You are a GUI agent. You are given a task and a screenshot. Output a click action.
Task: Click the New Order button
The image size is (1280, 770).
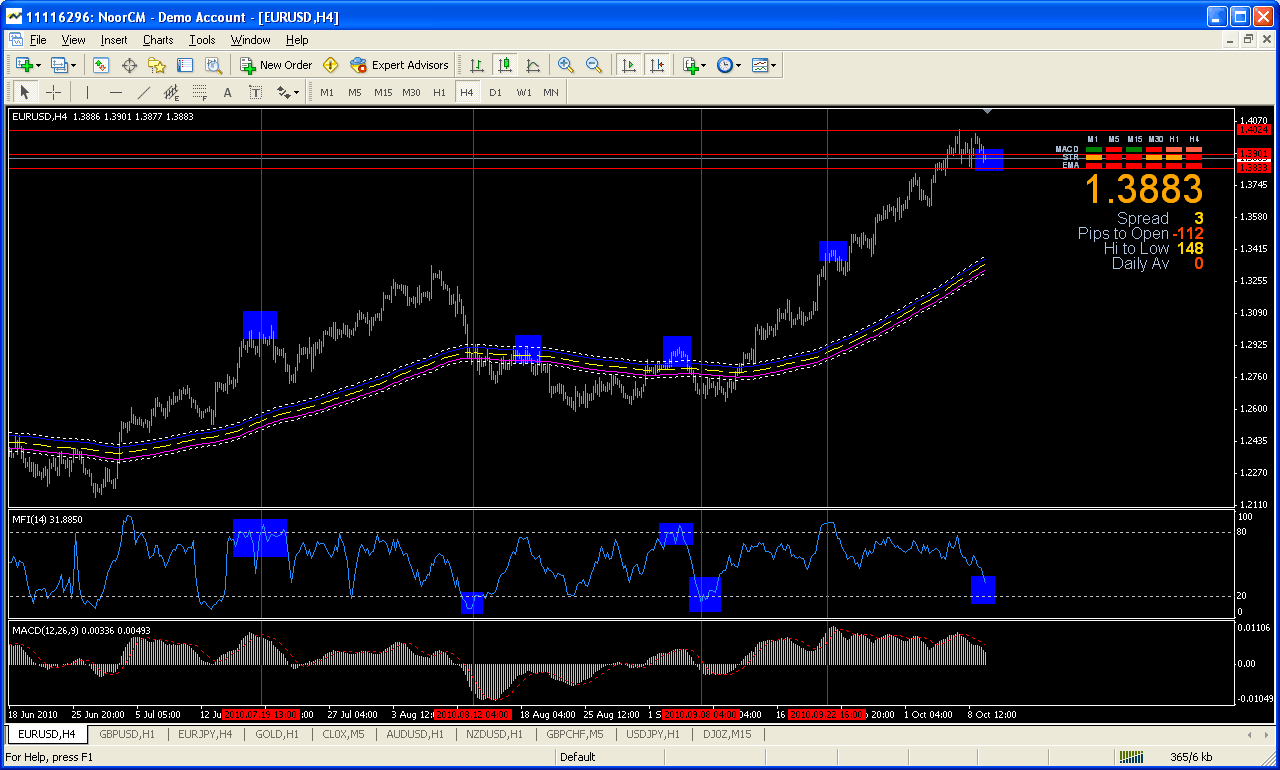[277, 65]
